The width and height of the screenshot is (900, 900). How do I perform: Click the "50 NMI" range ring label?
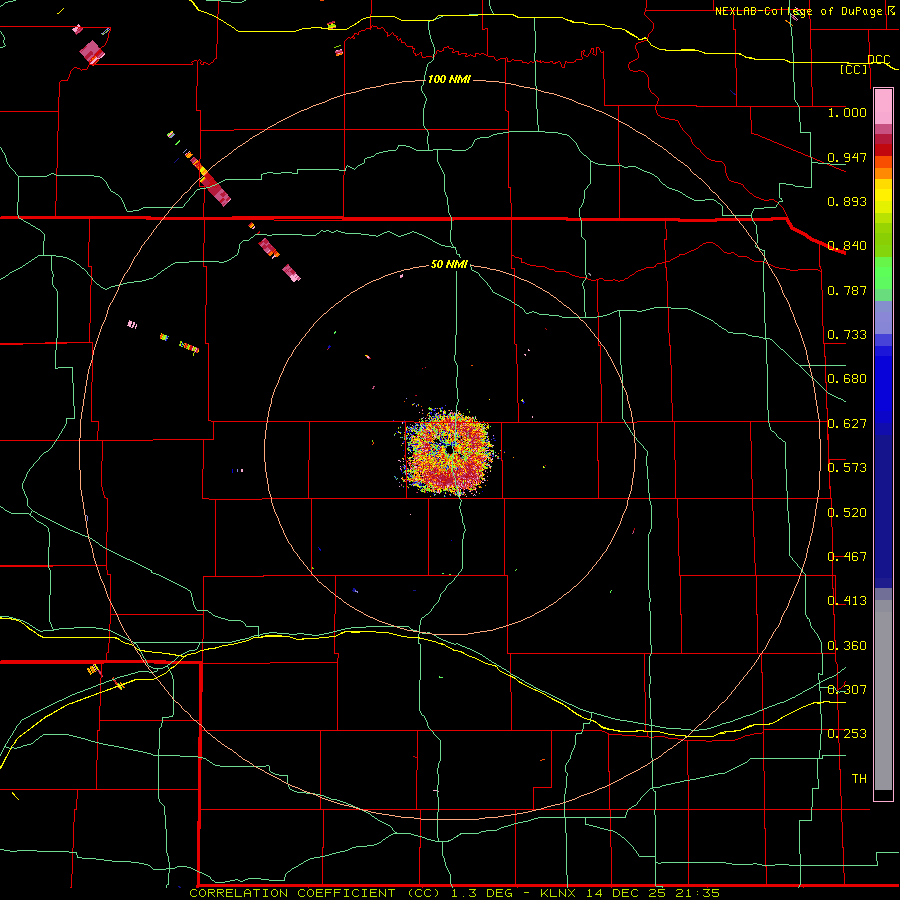point(449,264)
